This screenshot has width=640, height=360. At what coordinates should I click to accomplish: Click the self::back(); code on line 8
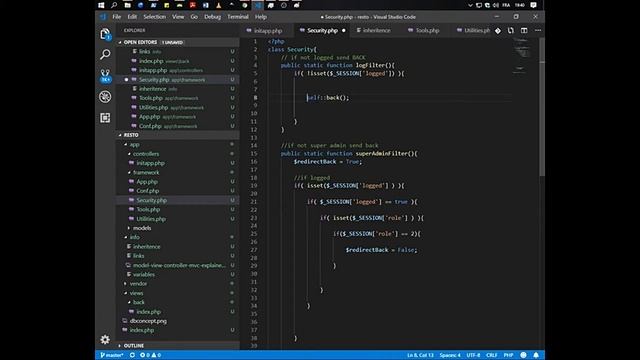328,98
